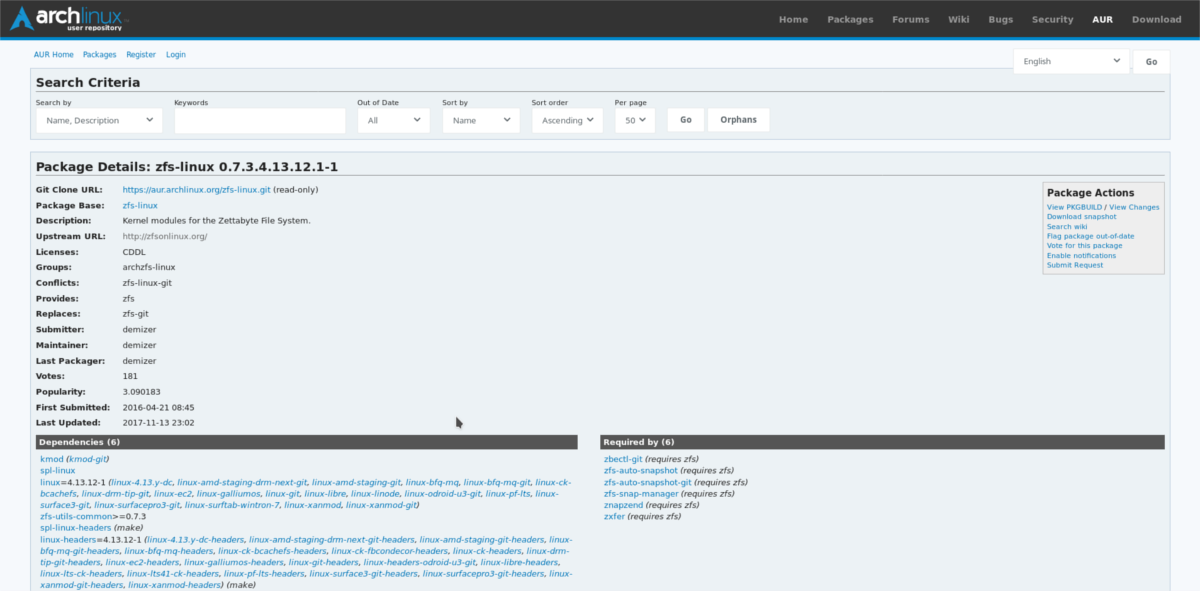Click the AUR Home link
1200x591 pixels.
click(x=55, y=54)
